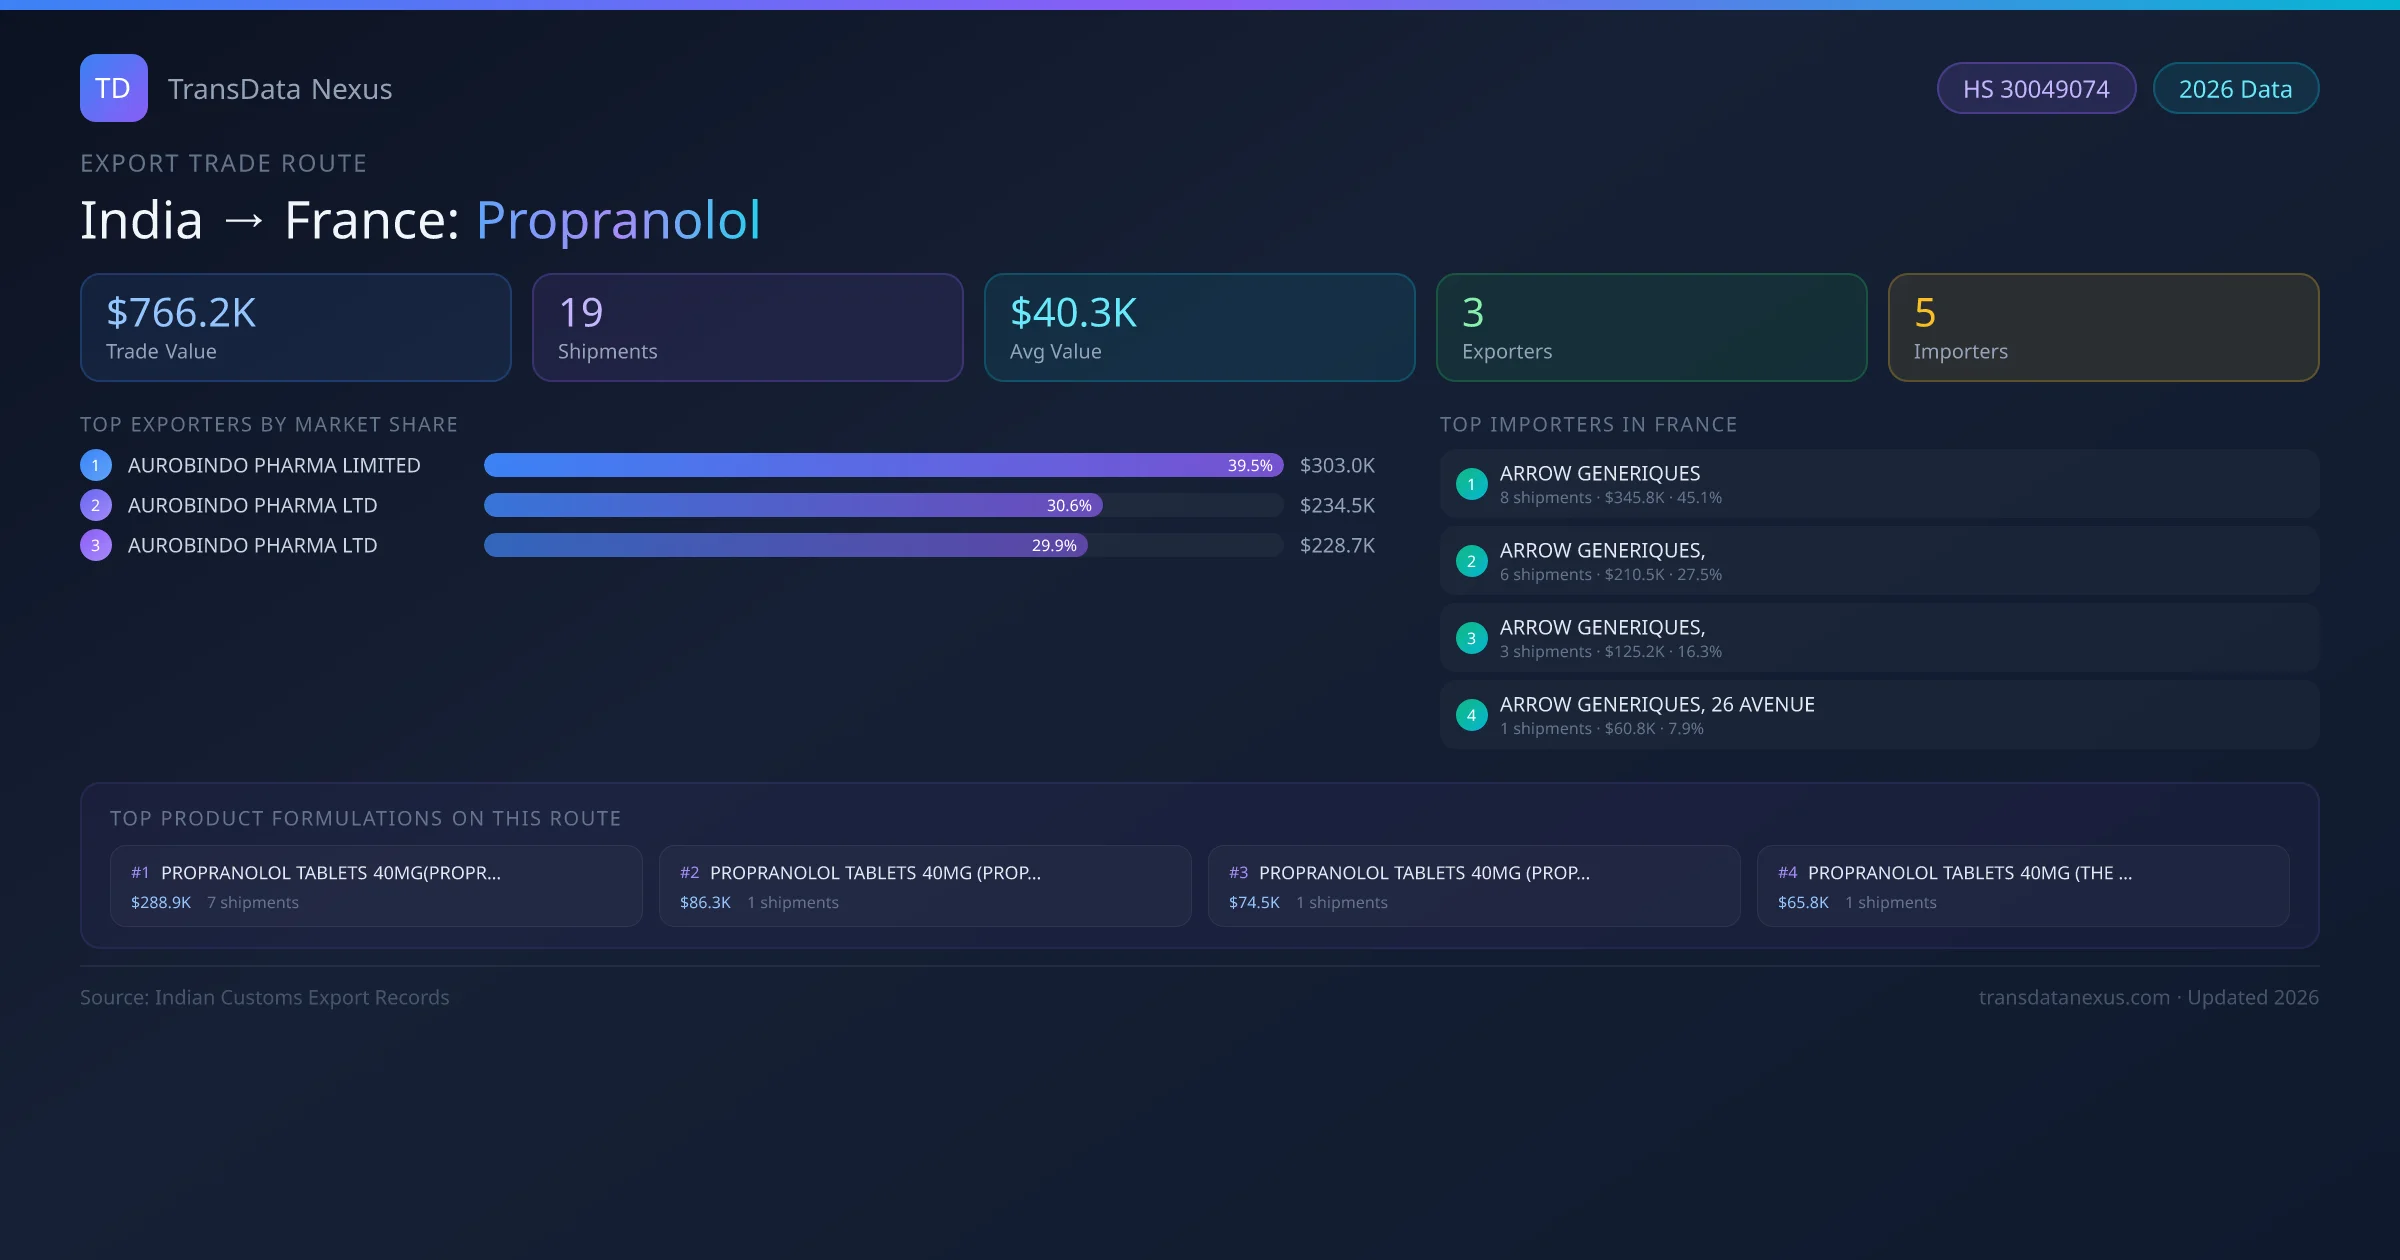This screenshot has height=1260, width=2400.
Task: Open the 19 Shipments stat card
Action: [747, 328]
